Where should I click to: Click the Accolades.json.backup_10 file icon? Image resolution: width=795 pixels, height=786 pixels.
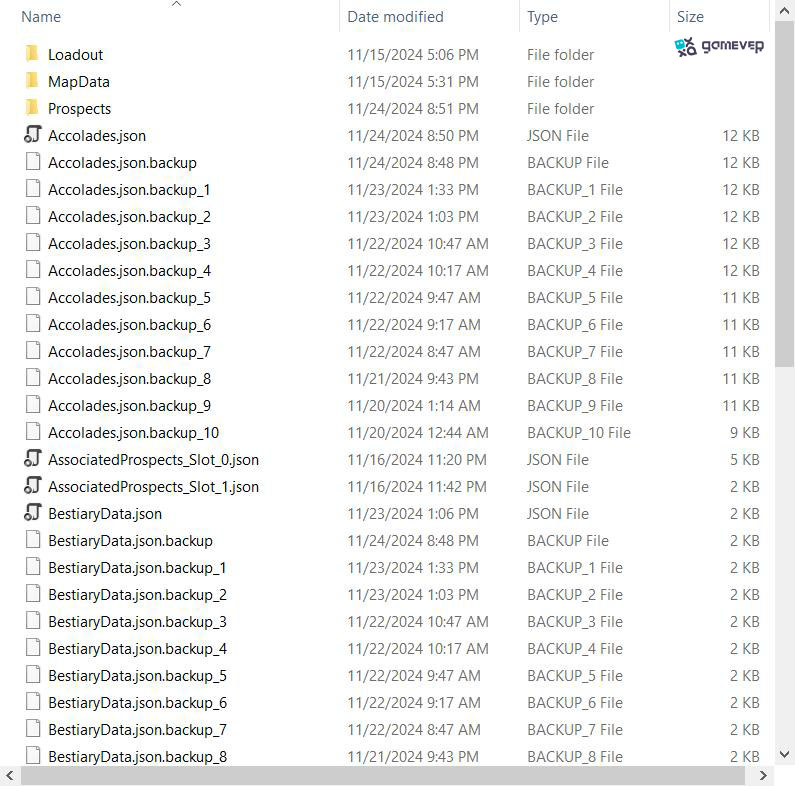pyautogui.click(x=33, y=432)
